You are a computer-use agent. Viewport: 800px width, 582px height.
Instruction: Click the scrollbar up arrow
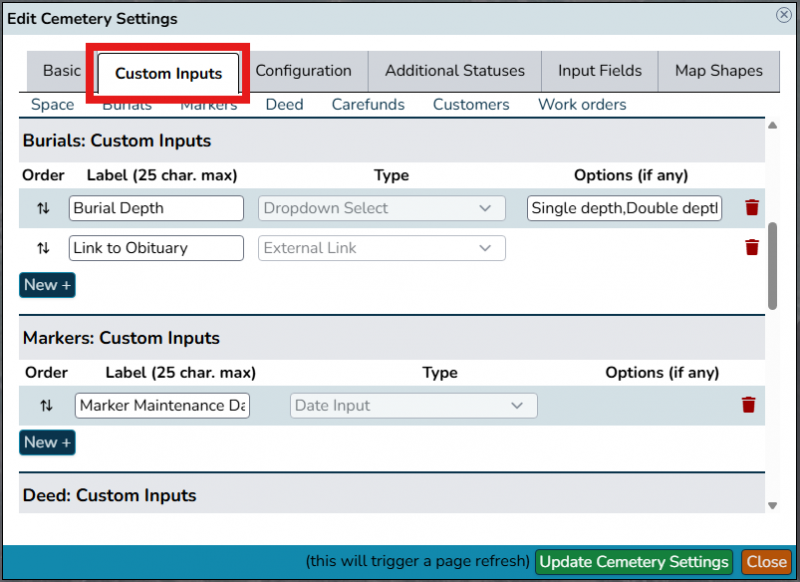coord(772,125)
